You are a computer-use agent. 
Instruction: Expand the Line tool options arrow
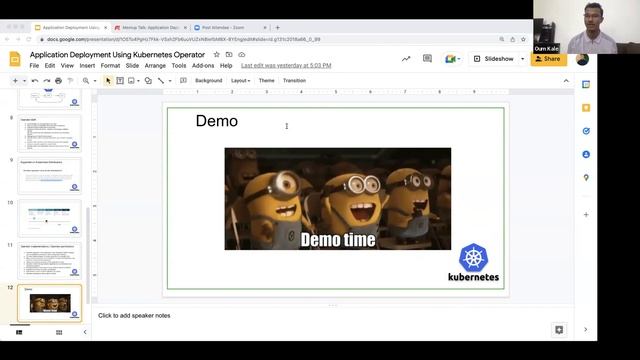click(170, 81)
